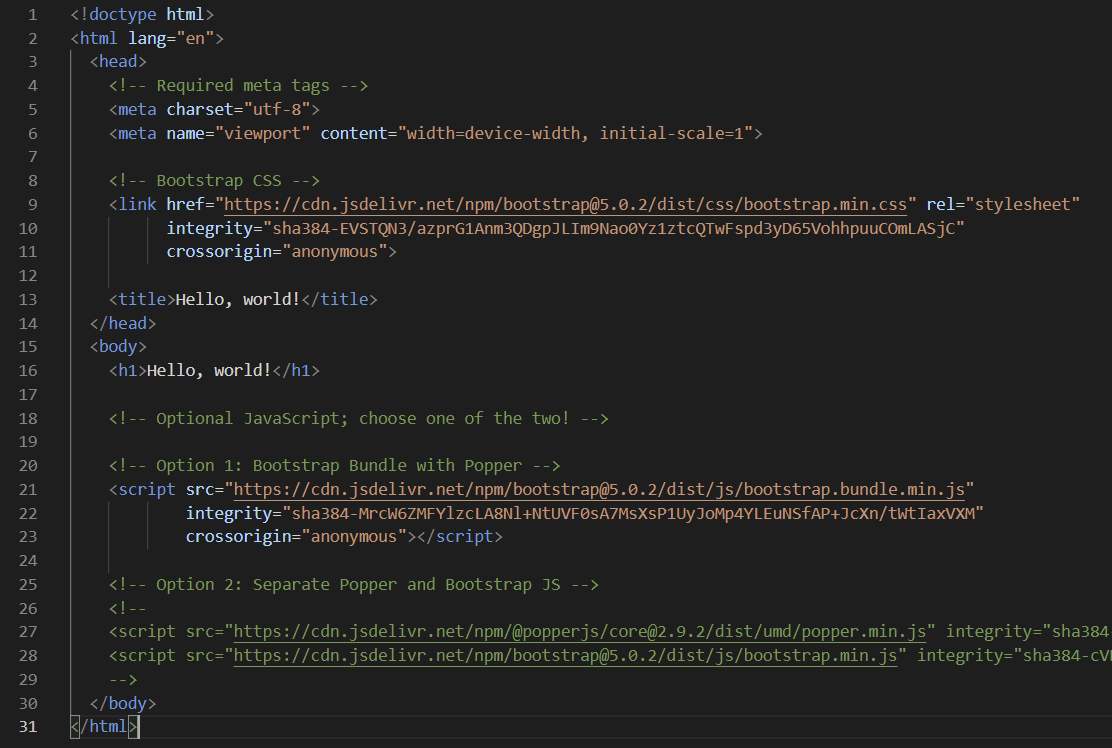This screenshot has width=1112, height=748.
Task: Place cursor in the "Bootstrap CSS" comment
Action: tap(214, 181)
